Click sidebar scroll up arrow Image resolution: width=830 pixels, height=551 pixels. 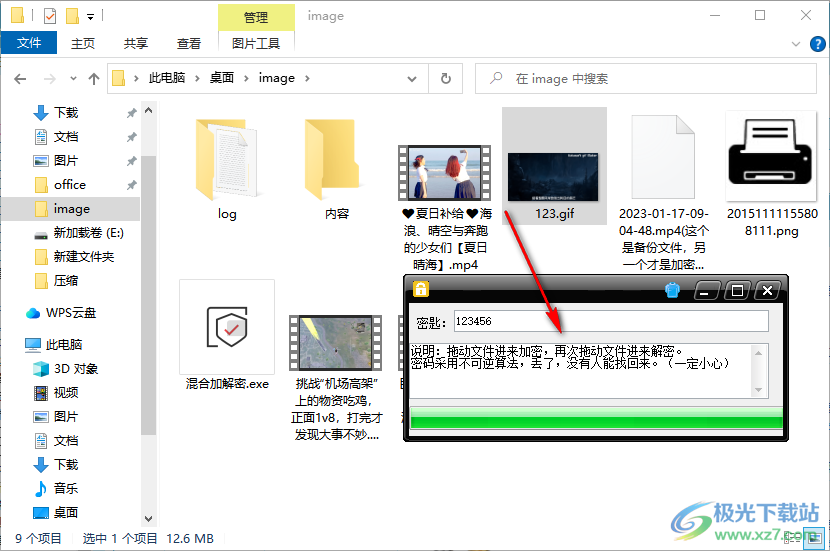pos(149,111)
